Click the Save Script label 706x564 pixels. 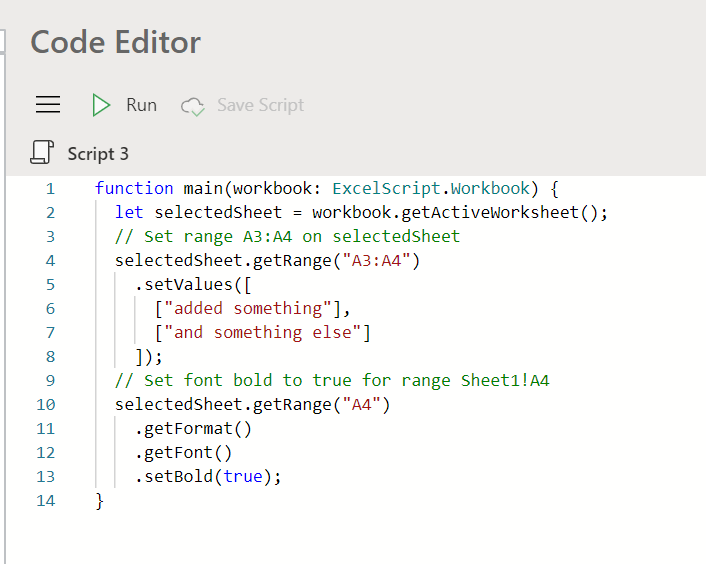pos(260,105)
